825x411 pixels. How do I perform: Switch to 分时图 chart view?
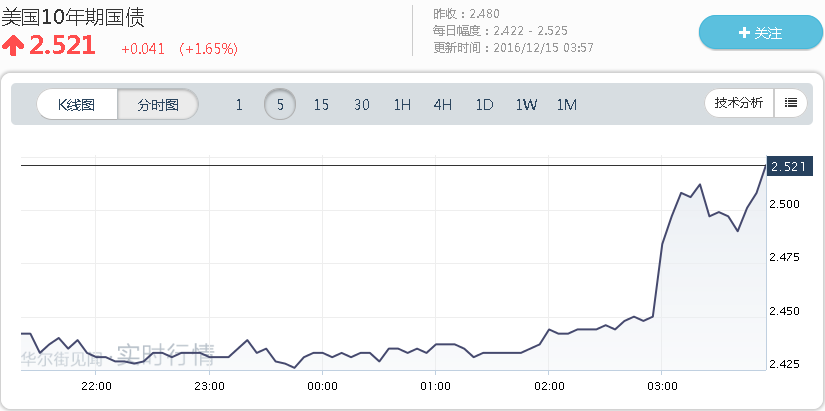point(158,104)
